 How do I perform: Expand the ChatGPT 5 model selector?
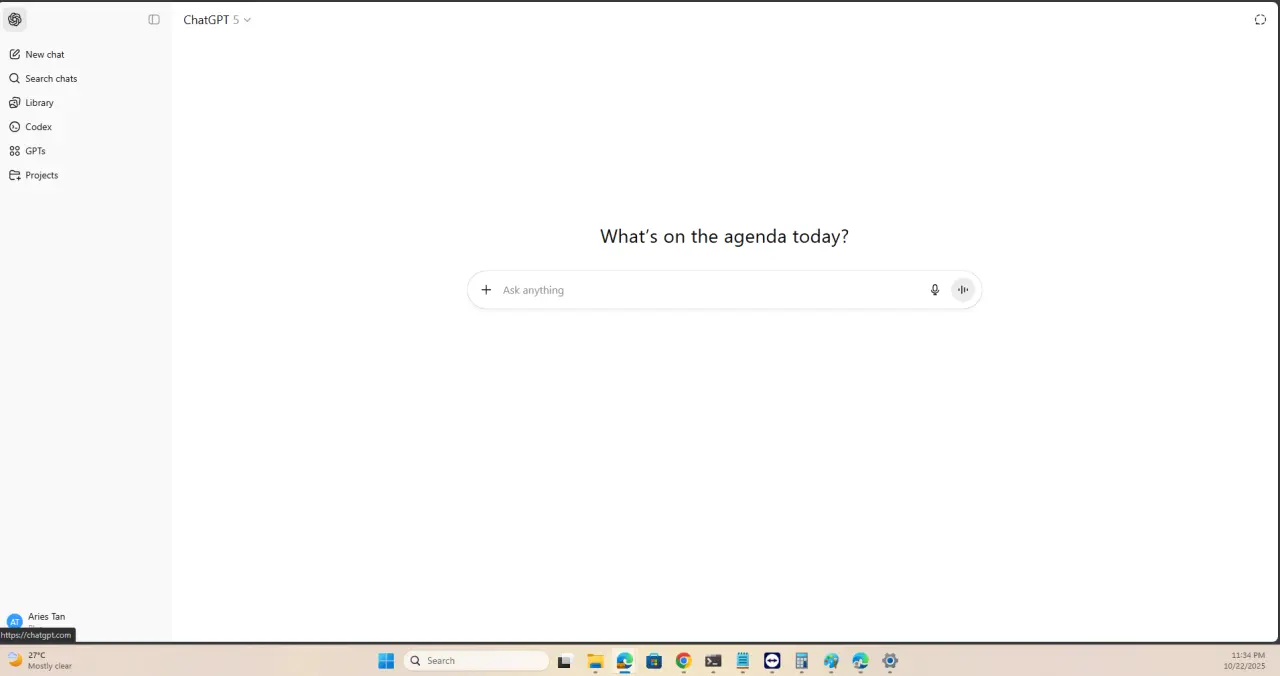coord(217,20)
